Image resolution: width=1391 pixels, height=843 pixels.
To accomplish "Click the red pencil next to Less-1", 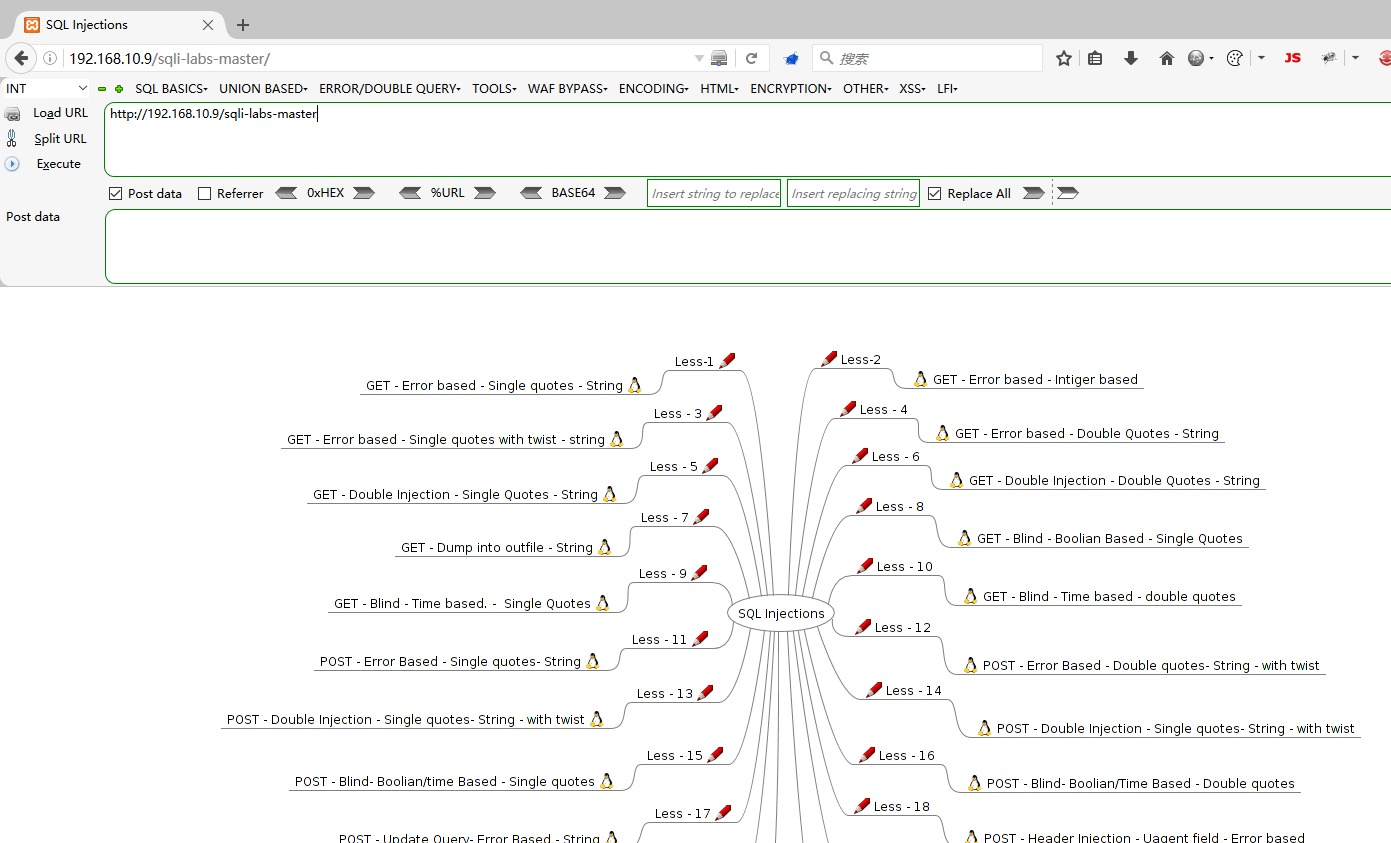I will pyautogui.click(x=727, y=361).
